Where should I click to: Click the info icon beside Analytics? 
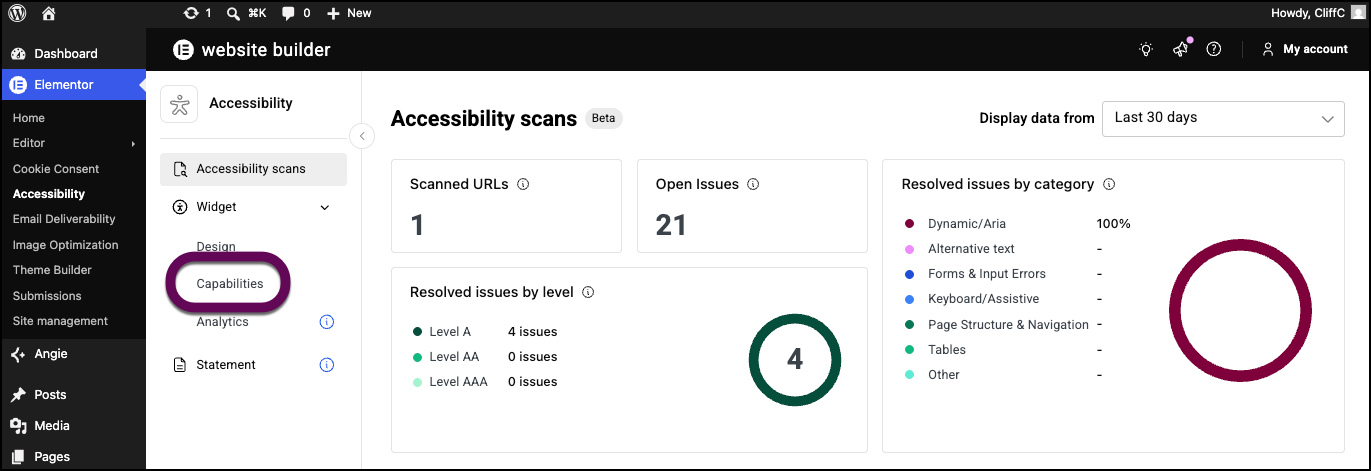tap(326, 322)
